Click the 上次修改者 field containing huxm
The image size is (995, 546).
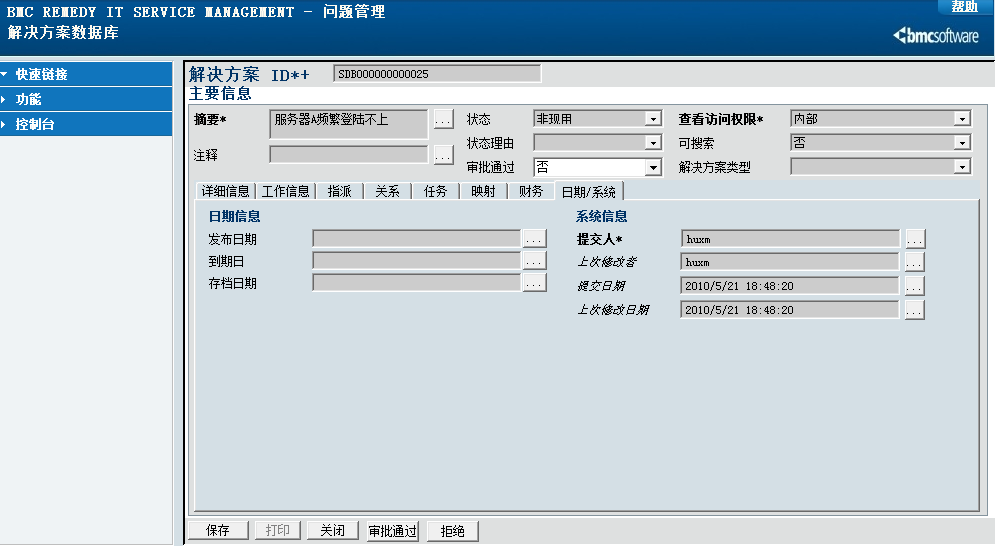(x=790, y=262)
